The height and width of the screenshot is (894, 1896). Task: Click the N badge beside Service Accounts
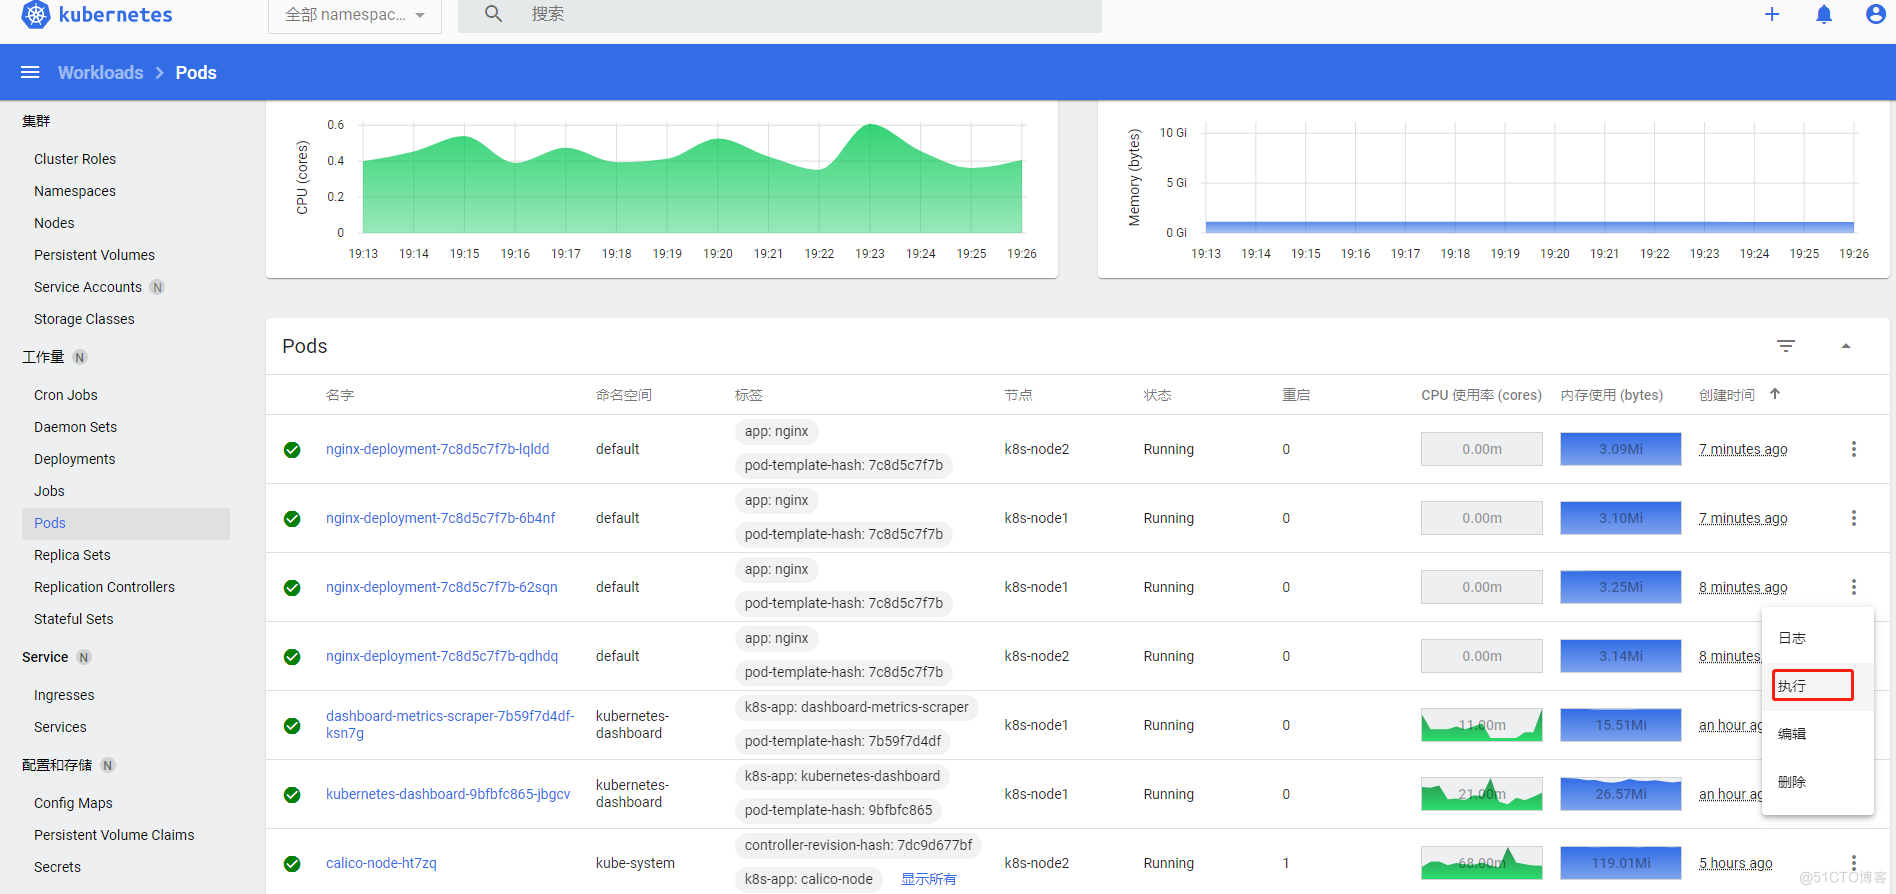tap(157, 287)
